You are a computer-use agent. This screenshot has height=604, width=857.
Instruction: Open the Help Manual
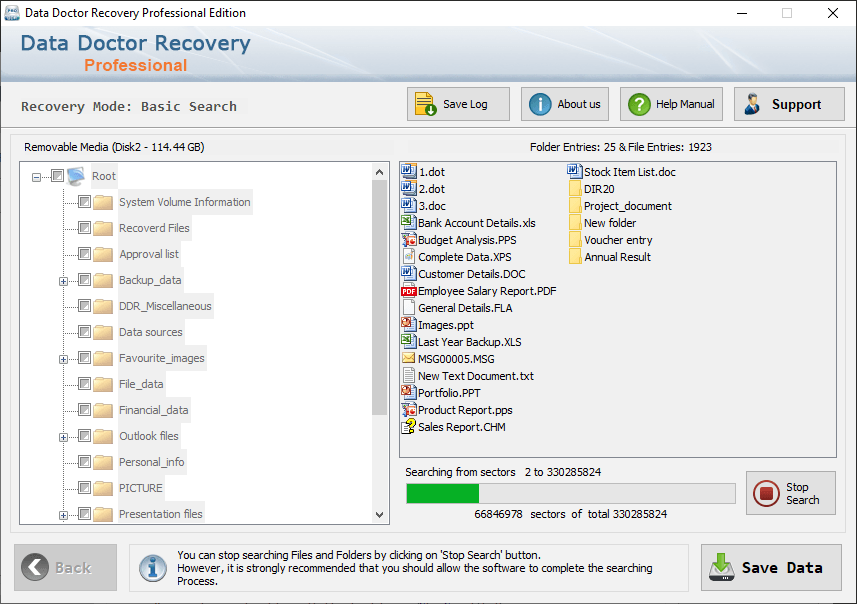[671, 104]
